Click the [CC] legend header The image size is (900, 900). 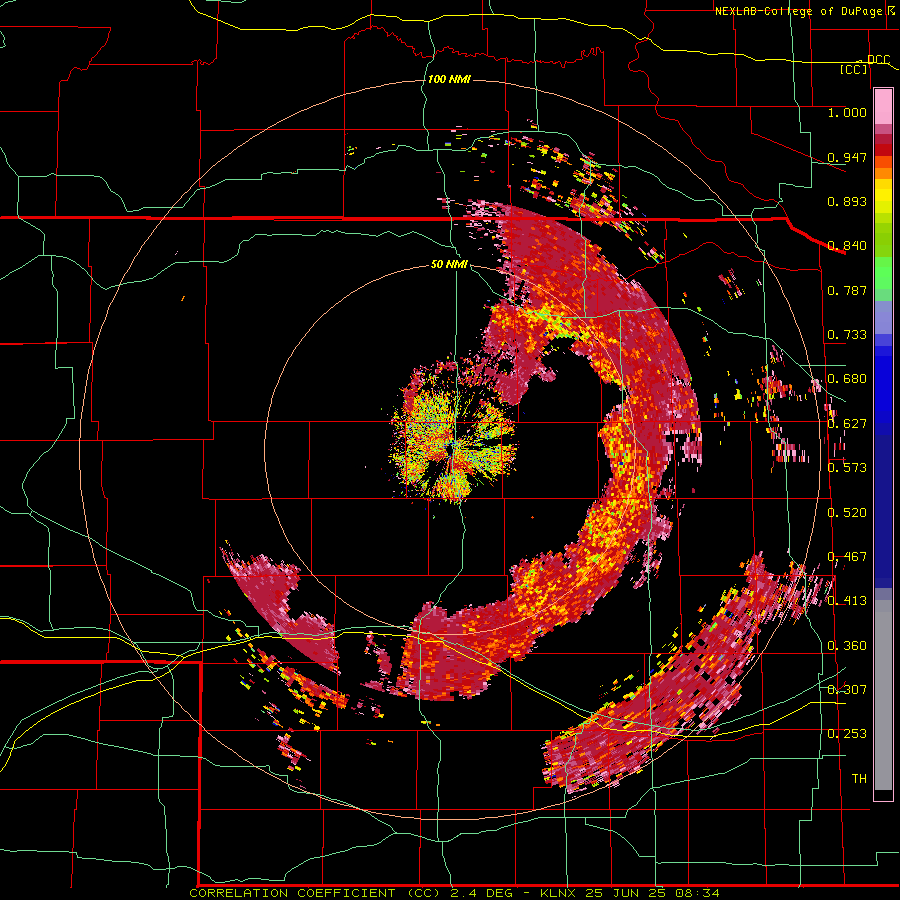[x=853, y=69]
